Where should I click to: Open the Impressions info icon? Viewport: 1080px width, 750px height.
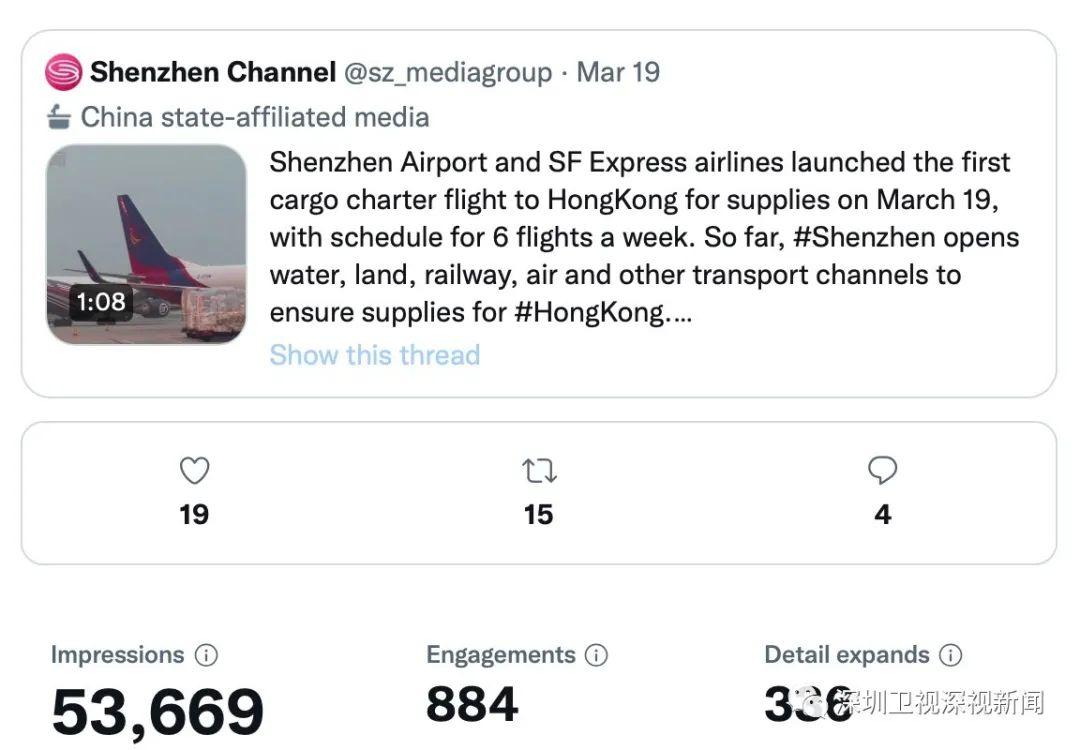tap(206, 656)
